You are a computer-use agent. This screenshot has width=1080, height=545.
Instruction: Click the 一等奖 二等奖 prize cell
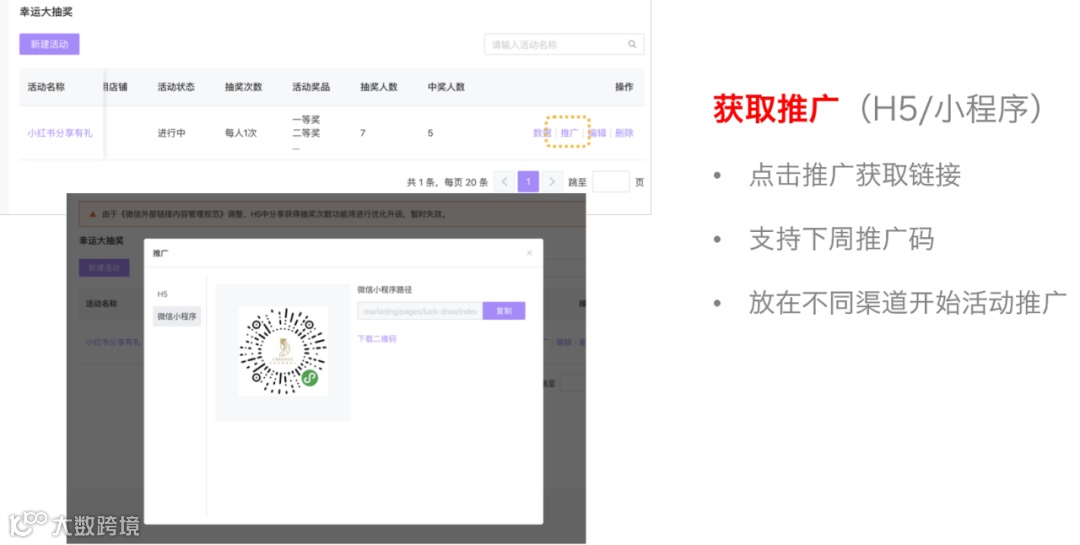click(x=306, y=133)
